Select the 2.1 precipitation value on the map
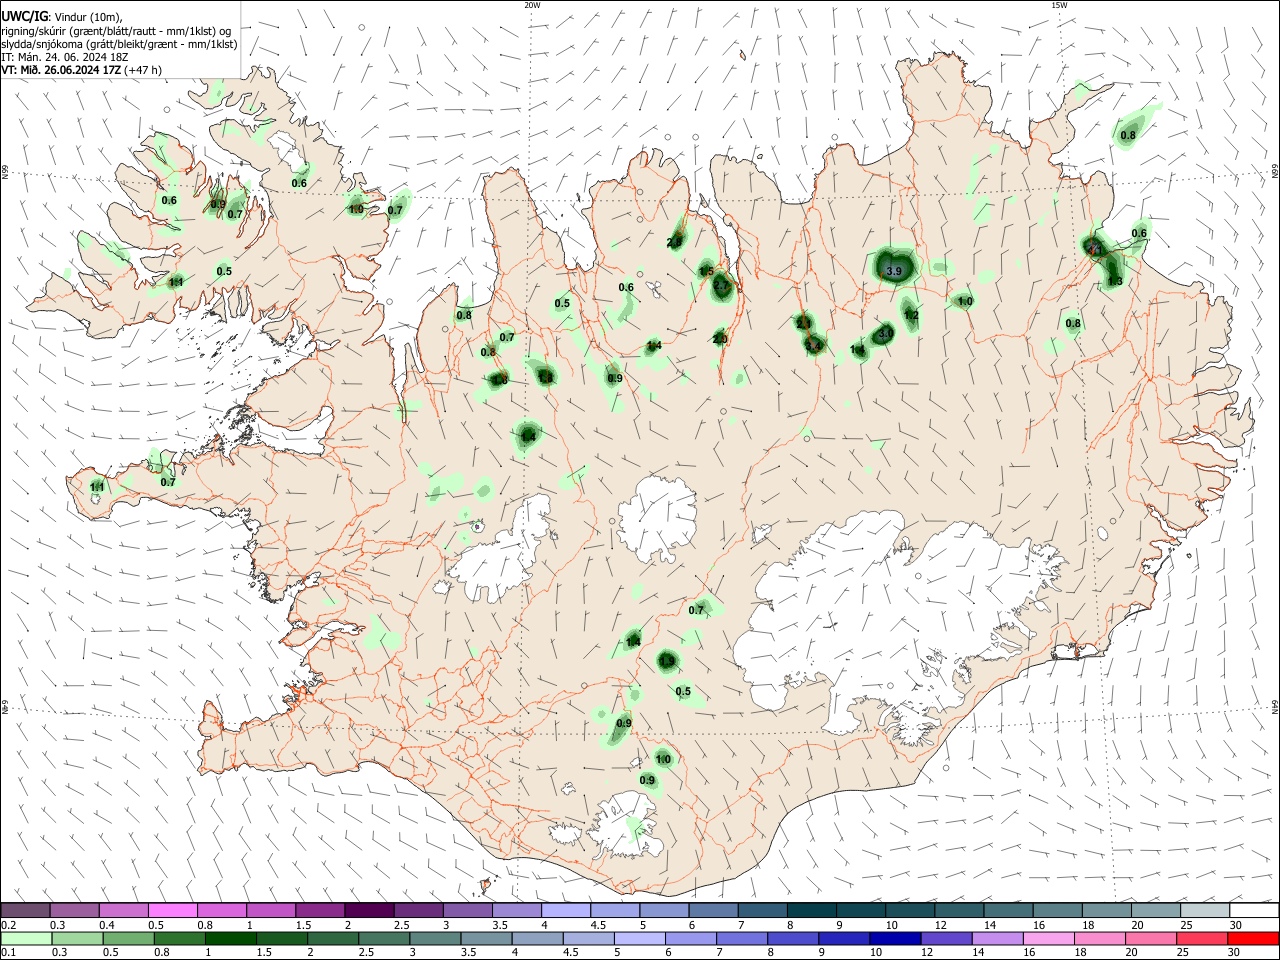Image resolution: width=1280 pixels, height=960 pixels. click(x=804, y=323)
